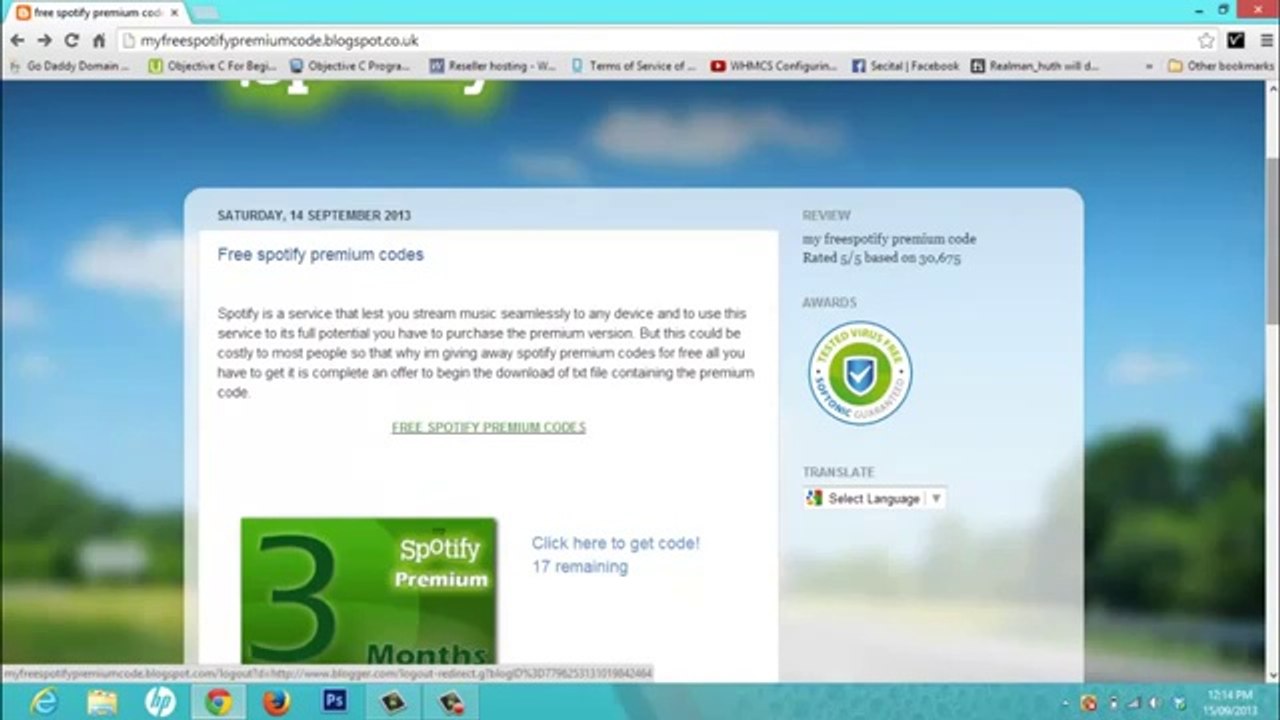Click the Rated 5/5 based on 30,675 text

point(881,258)
